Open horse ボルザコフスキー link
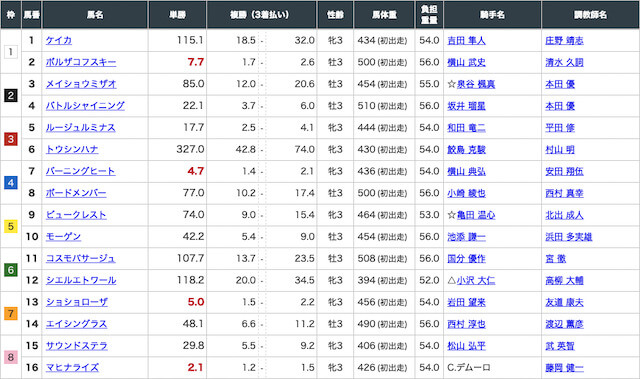The width and height of the screenshot is (640, 379). [81, 62]
